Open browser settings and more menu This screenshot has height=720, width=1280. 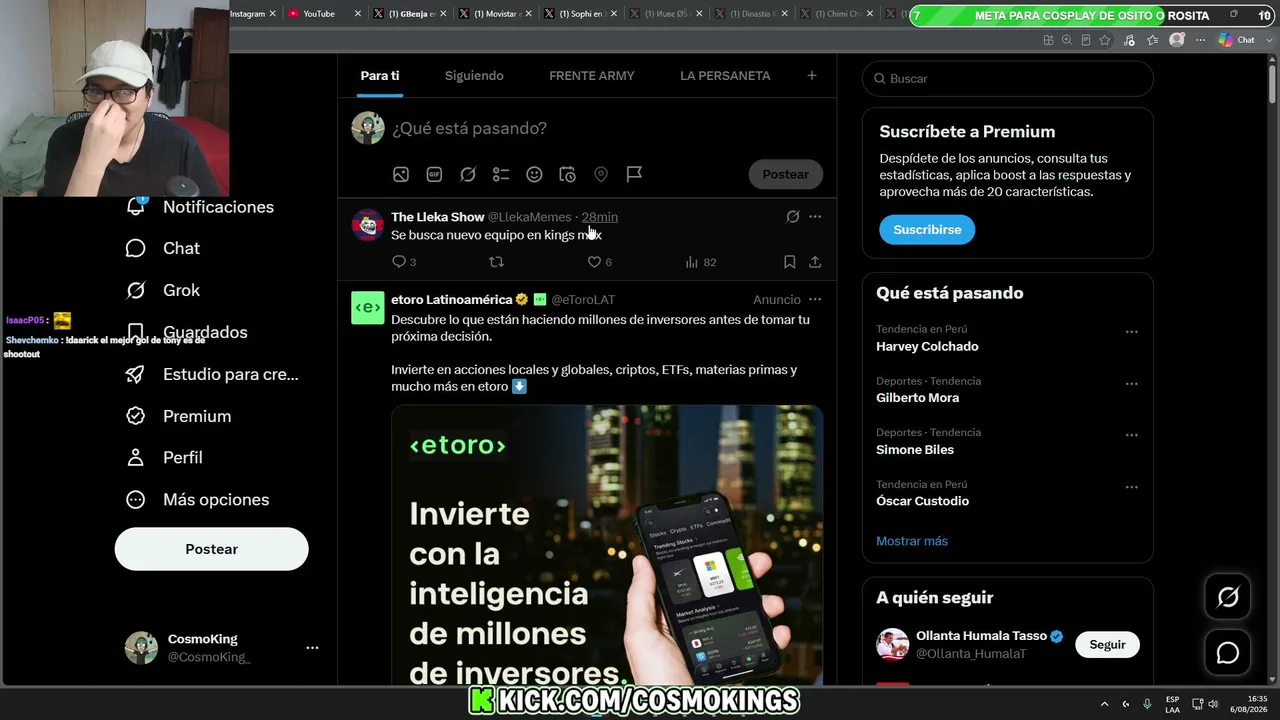(1201, 40)
